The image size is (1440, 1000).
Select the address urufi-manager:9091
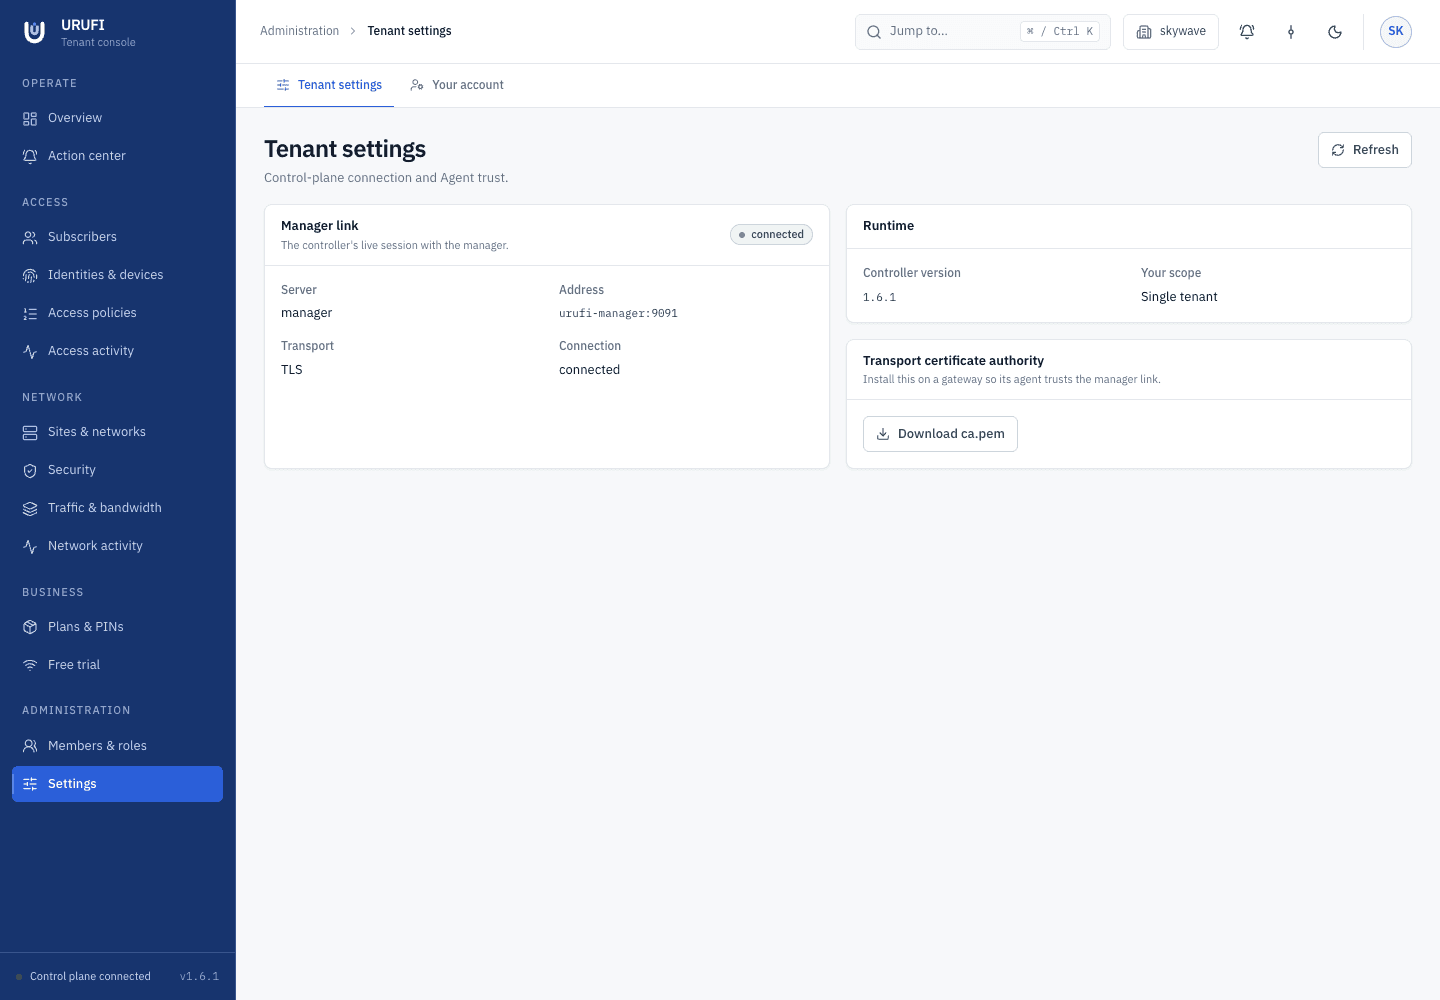click(618, 314)
